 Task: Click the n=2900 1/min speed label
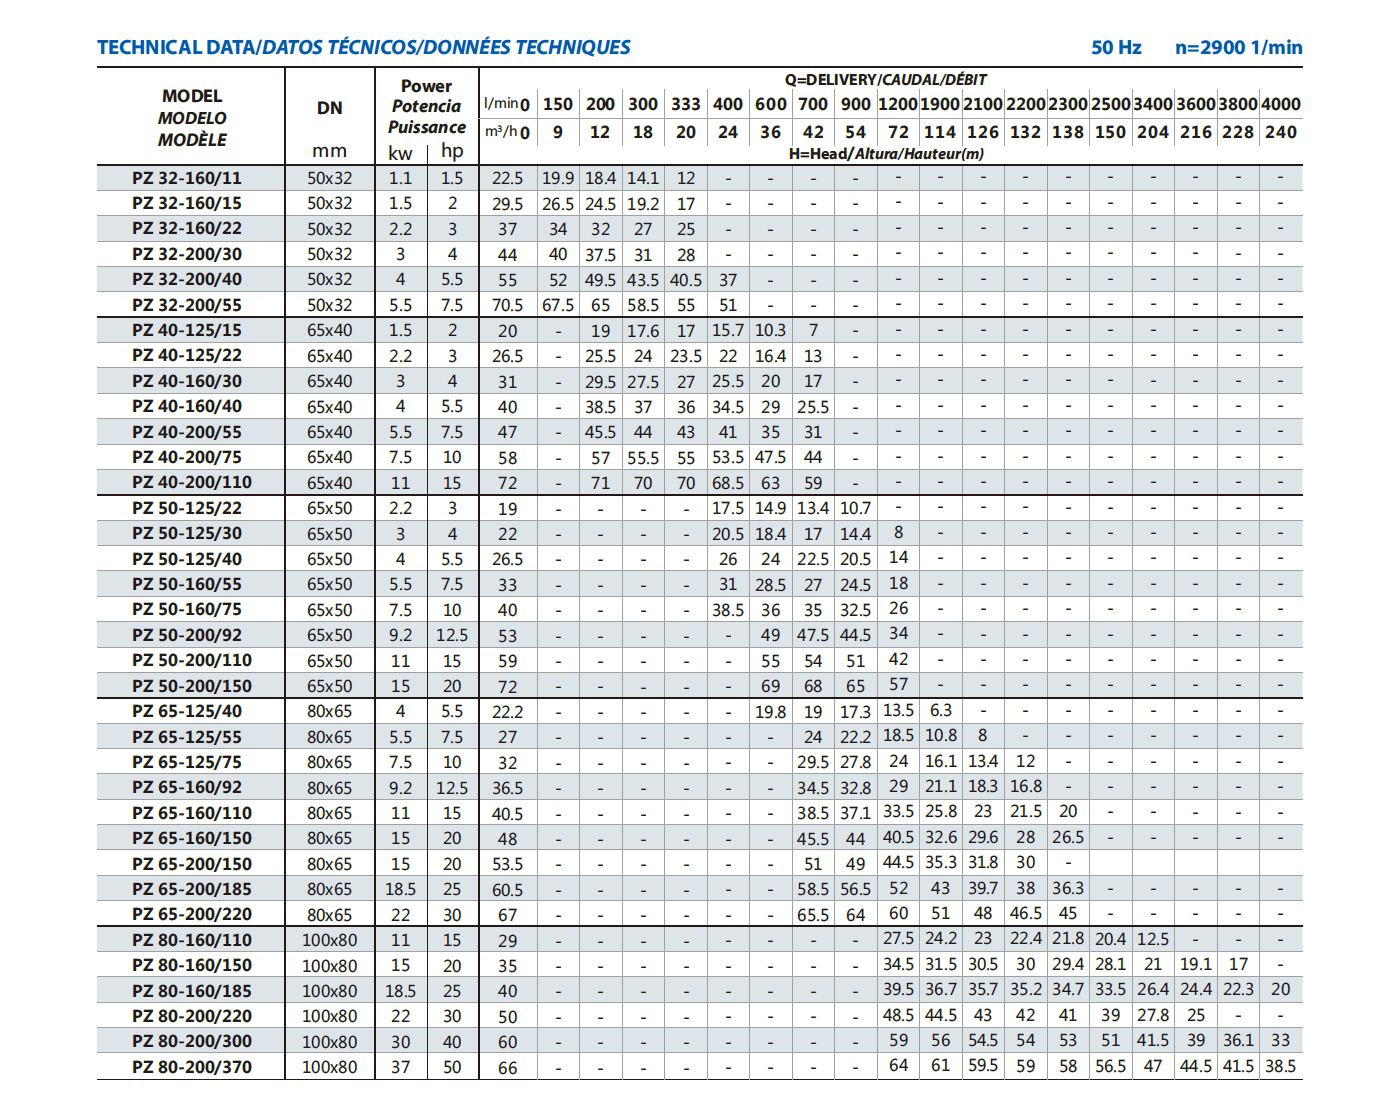pyautogui.click(x=1238, y=47)
